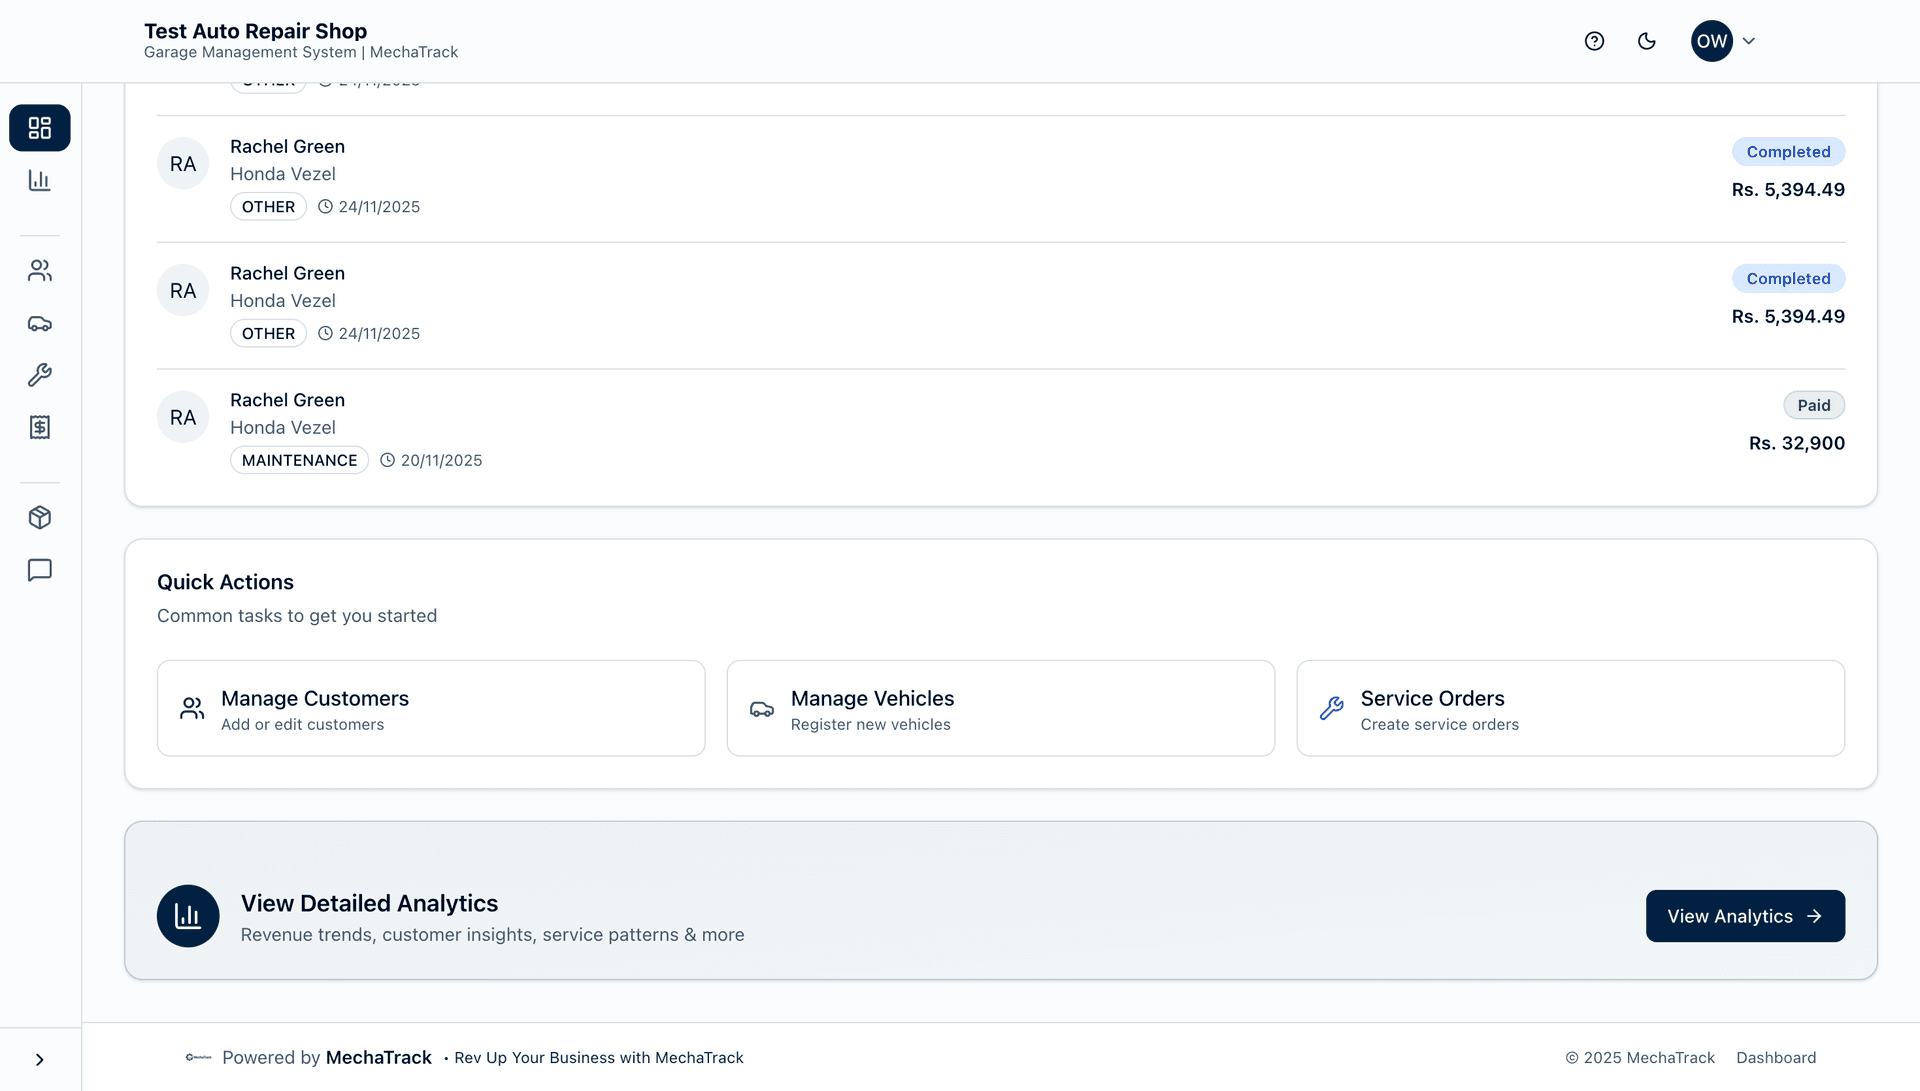Expand the collapsed sidebar with bottom chevron
The width and height of the screenshot is (1920, 1091).
(x=40, y=1059)
